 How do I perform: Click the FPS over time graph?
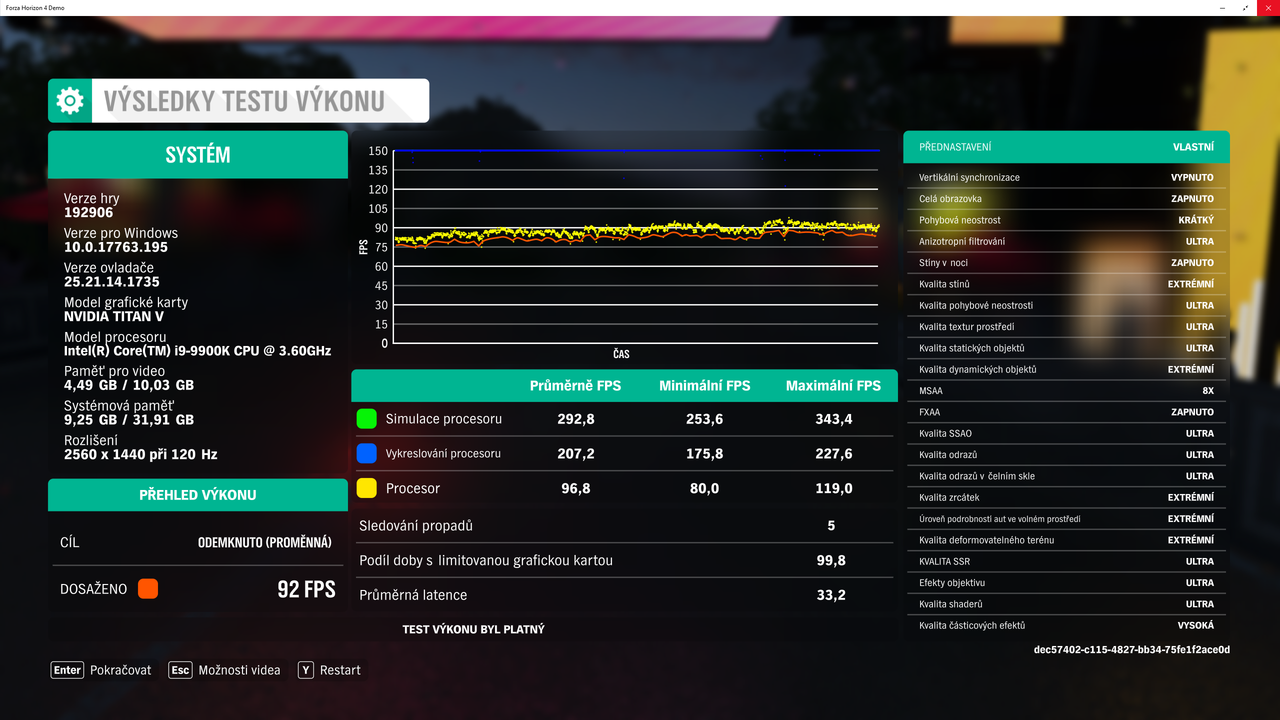click(636, 247)
